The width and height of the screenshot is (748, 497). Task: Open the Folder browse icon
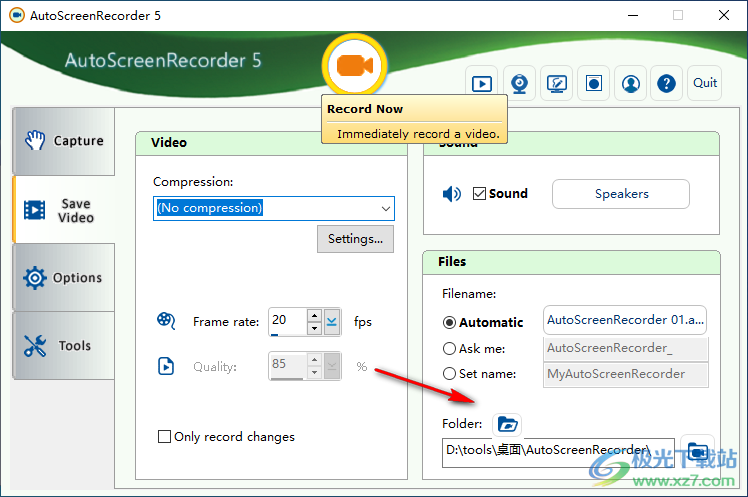point(507,424)
